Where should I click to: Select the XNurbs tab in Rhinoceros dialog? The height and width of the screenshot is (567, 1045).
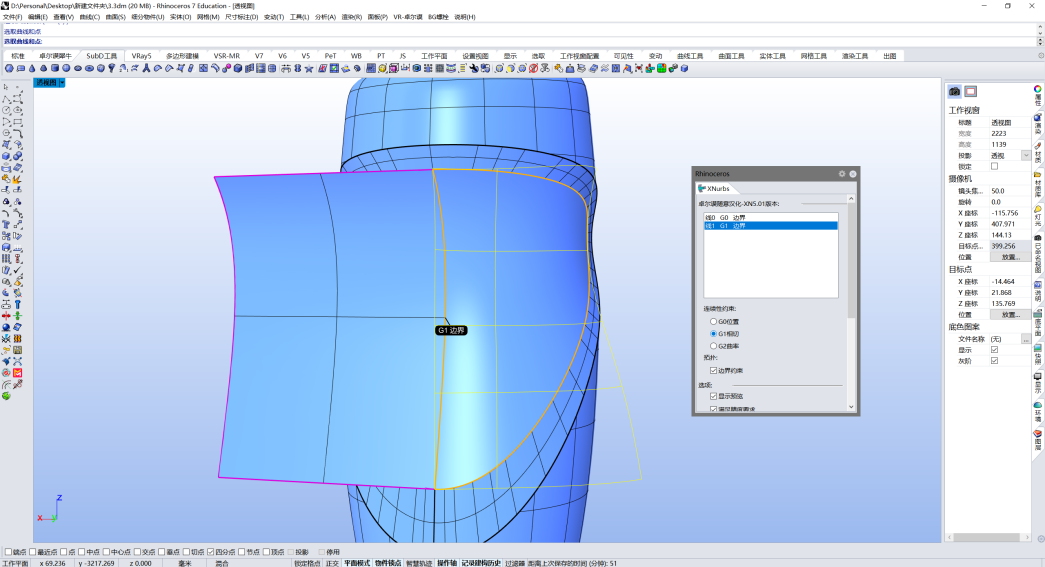717,189
